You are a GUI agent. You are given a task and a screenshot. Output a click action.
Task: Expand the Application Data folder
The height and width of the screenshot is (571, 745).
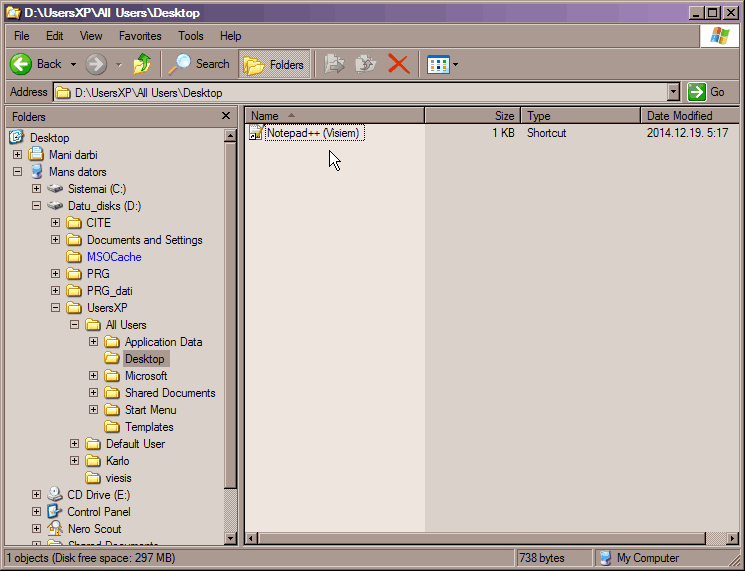click(x=94, y=342)
